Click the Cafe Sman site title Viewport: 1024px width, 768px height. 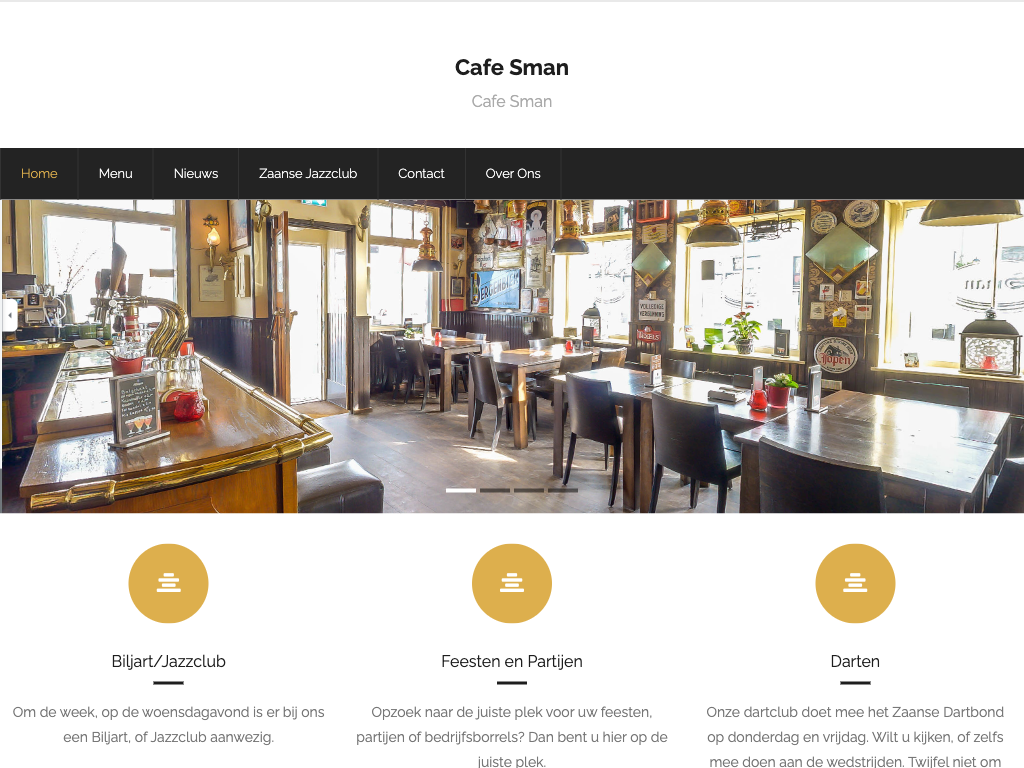(x=512, y=67)
